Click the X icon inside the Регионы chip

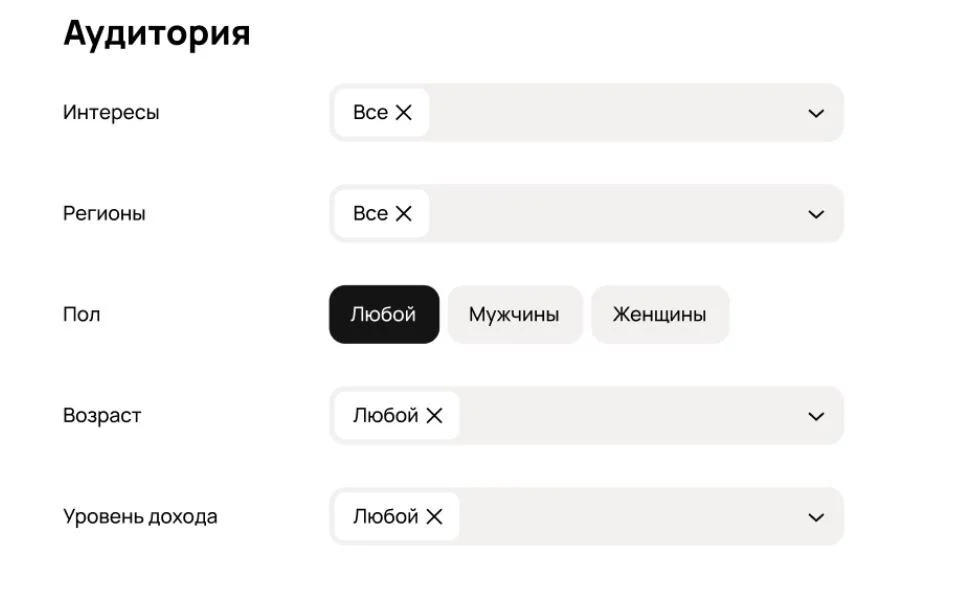[x=405, y=213]
